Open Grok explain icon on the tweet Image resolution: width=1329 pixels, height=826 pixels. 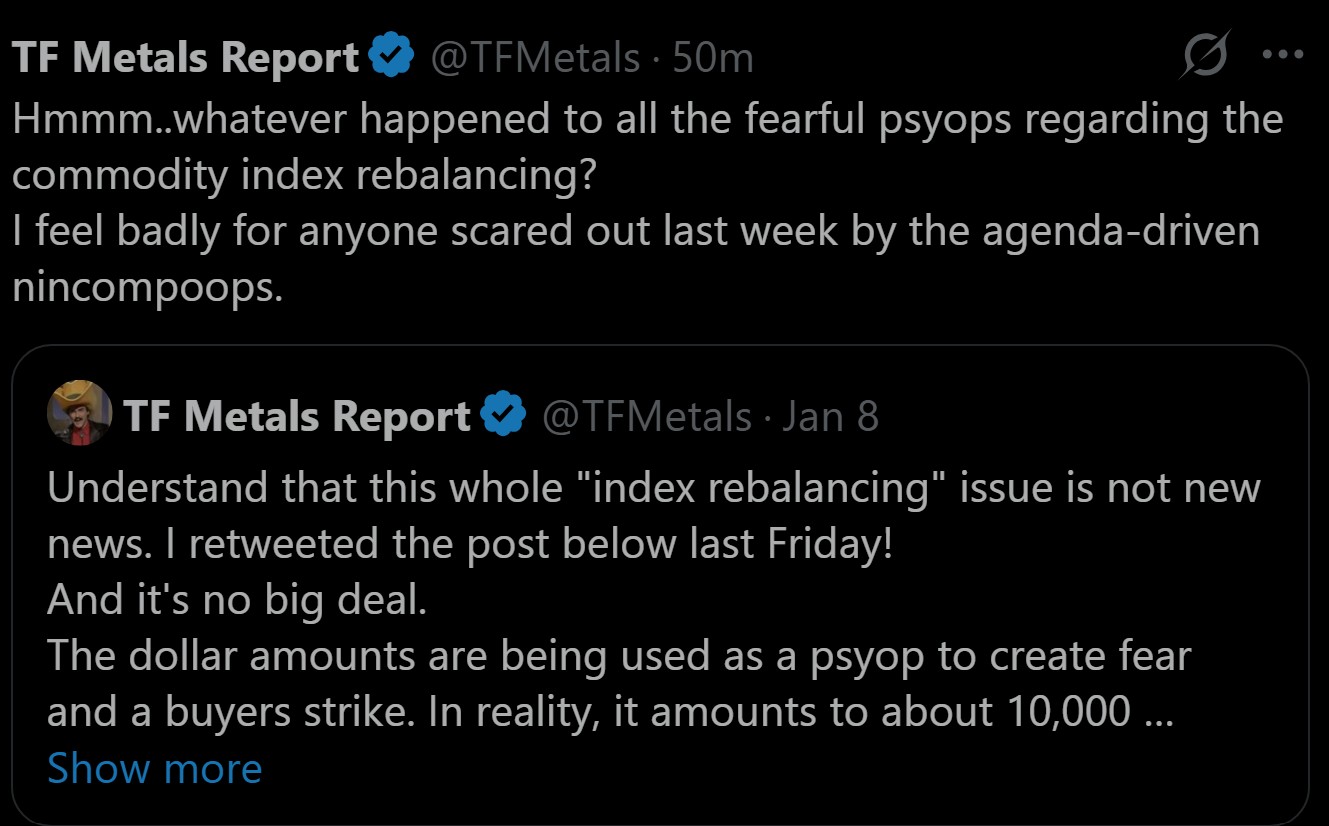coord(1202,58)
